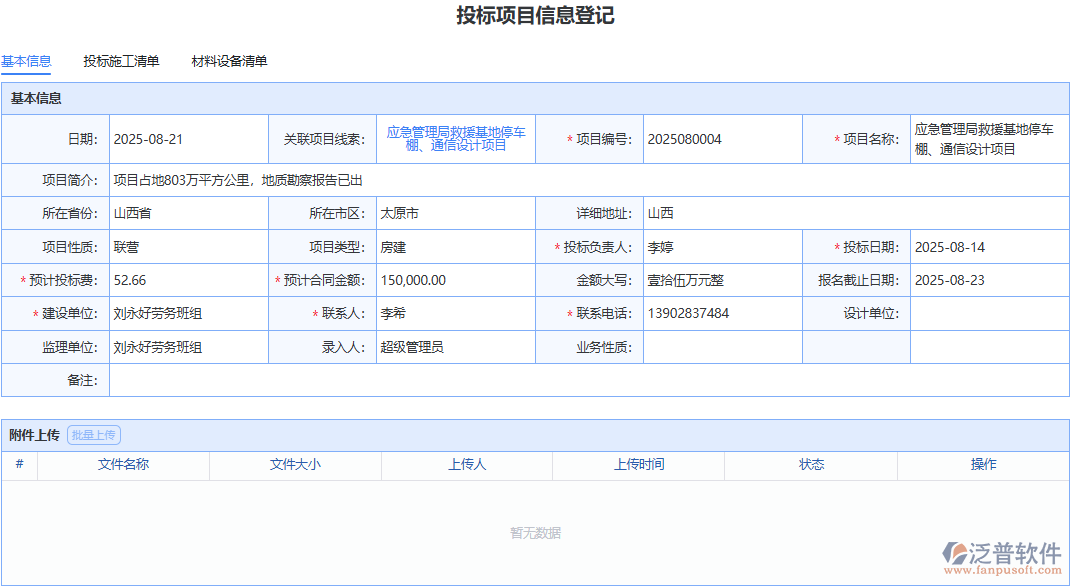The image size is (1072, 586).
Task: Click the 状态 column header
Action: pos(810,465)
